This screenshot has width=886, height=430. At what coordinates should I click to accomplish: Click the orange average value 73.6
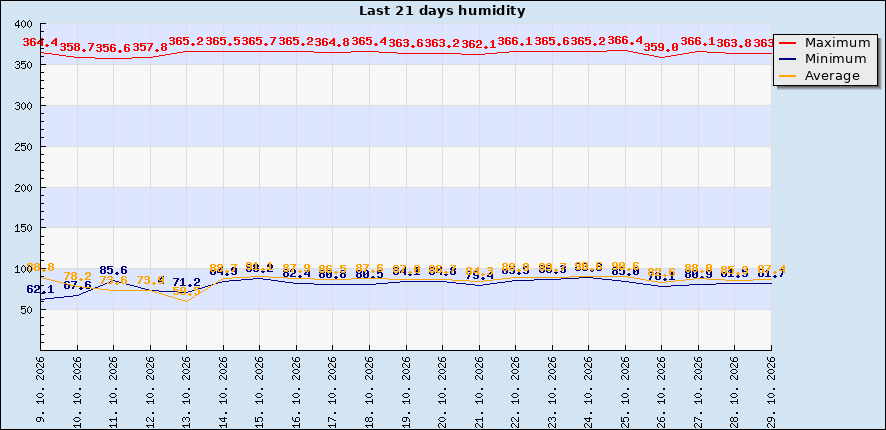[114, 280]
